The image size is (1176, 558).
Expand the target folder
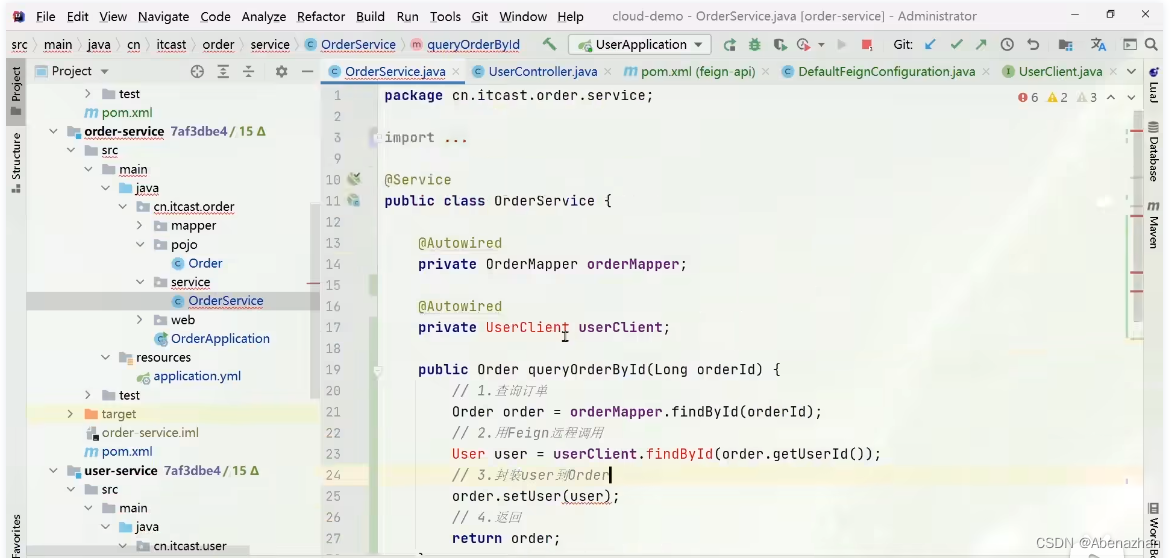coord(70,414)
